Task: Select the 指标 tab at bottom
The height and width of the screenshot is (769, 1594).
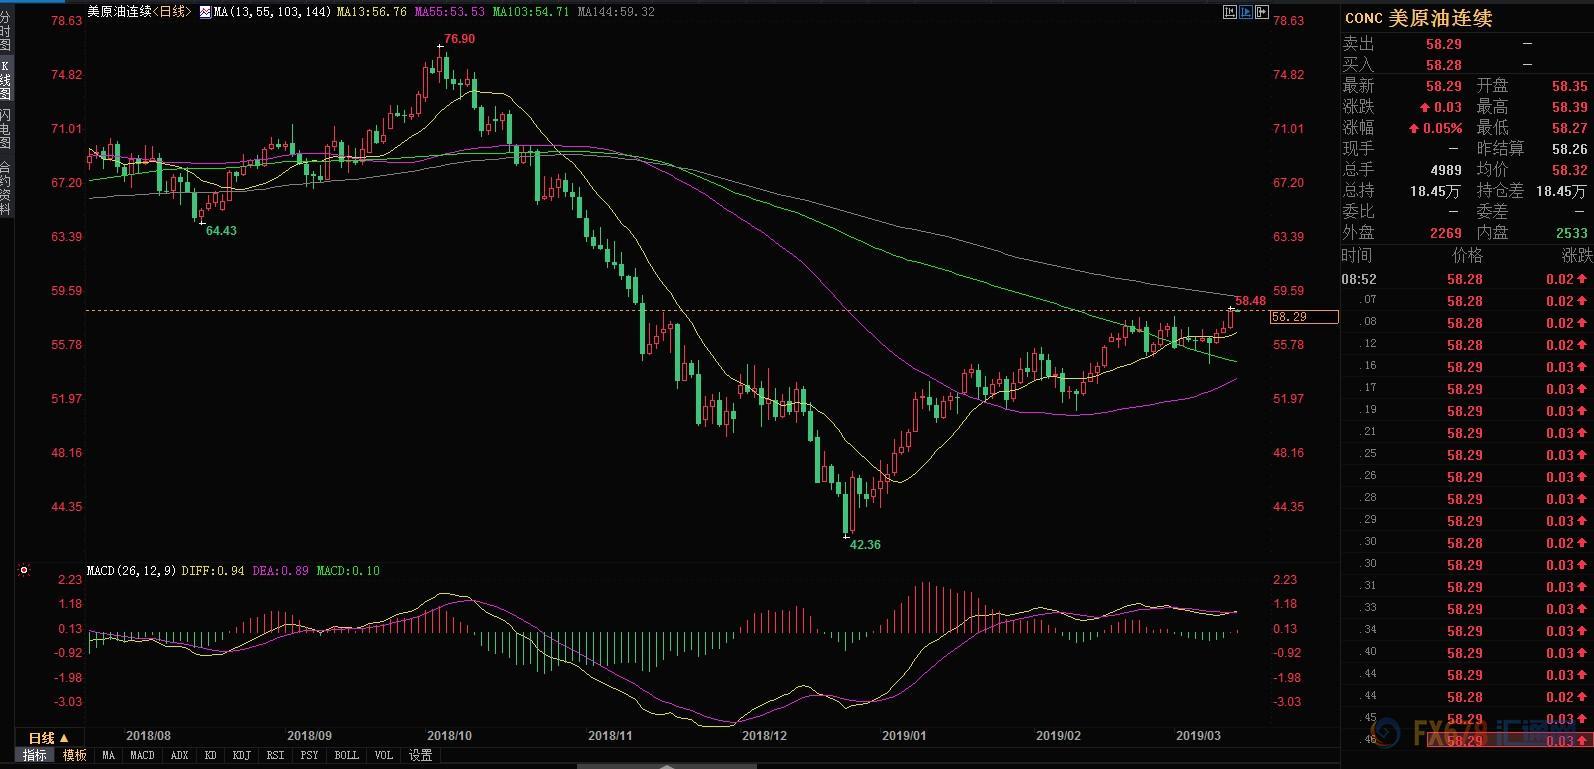Action: 36,755
